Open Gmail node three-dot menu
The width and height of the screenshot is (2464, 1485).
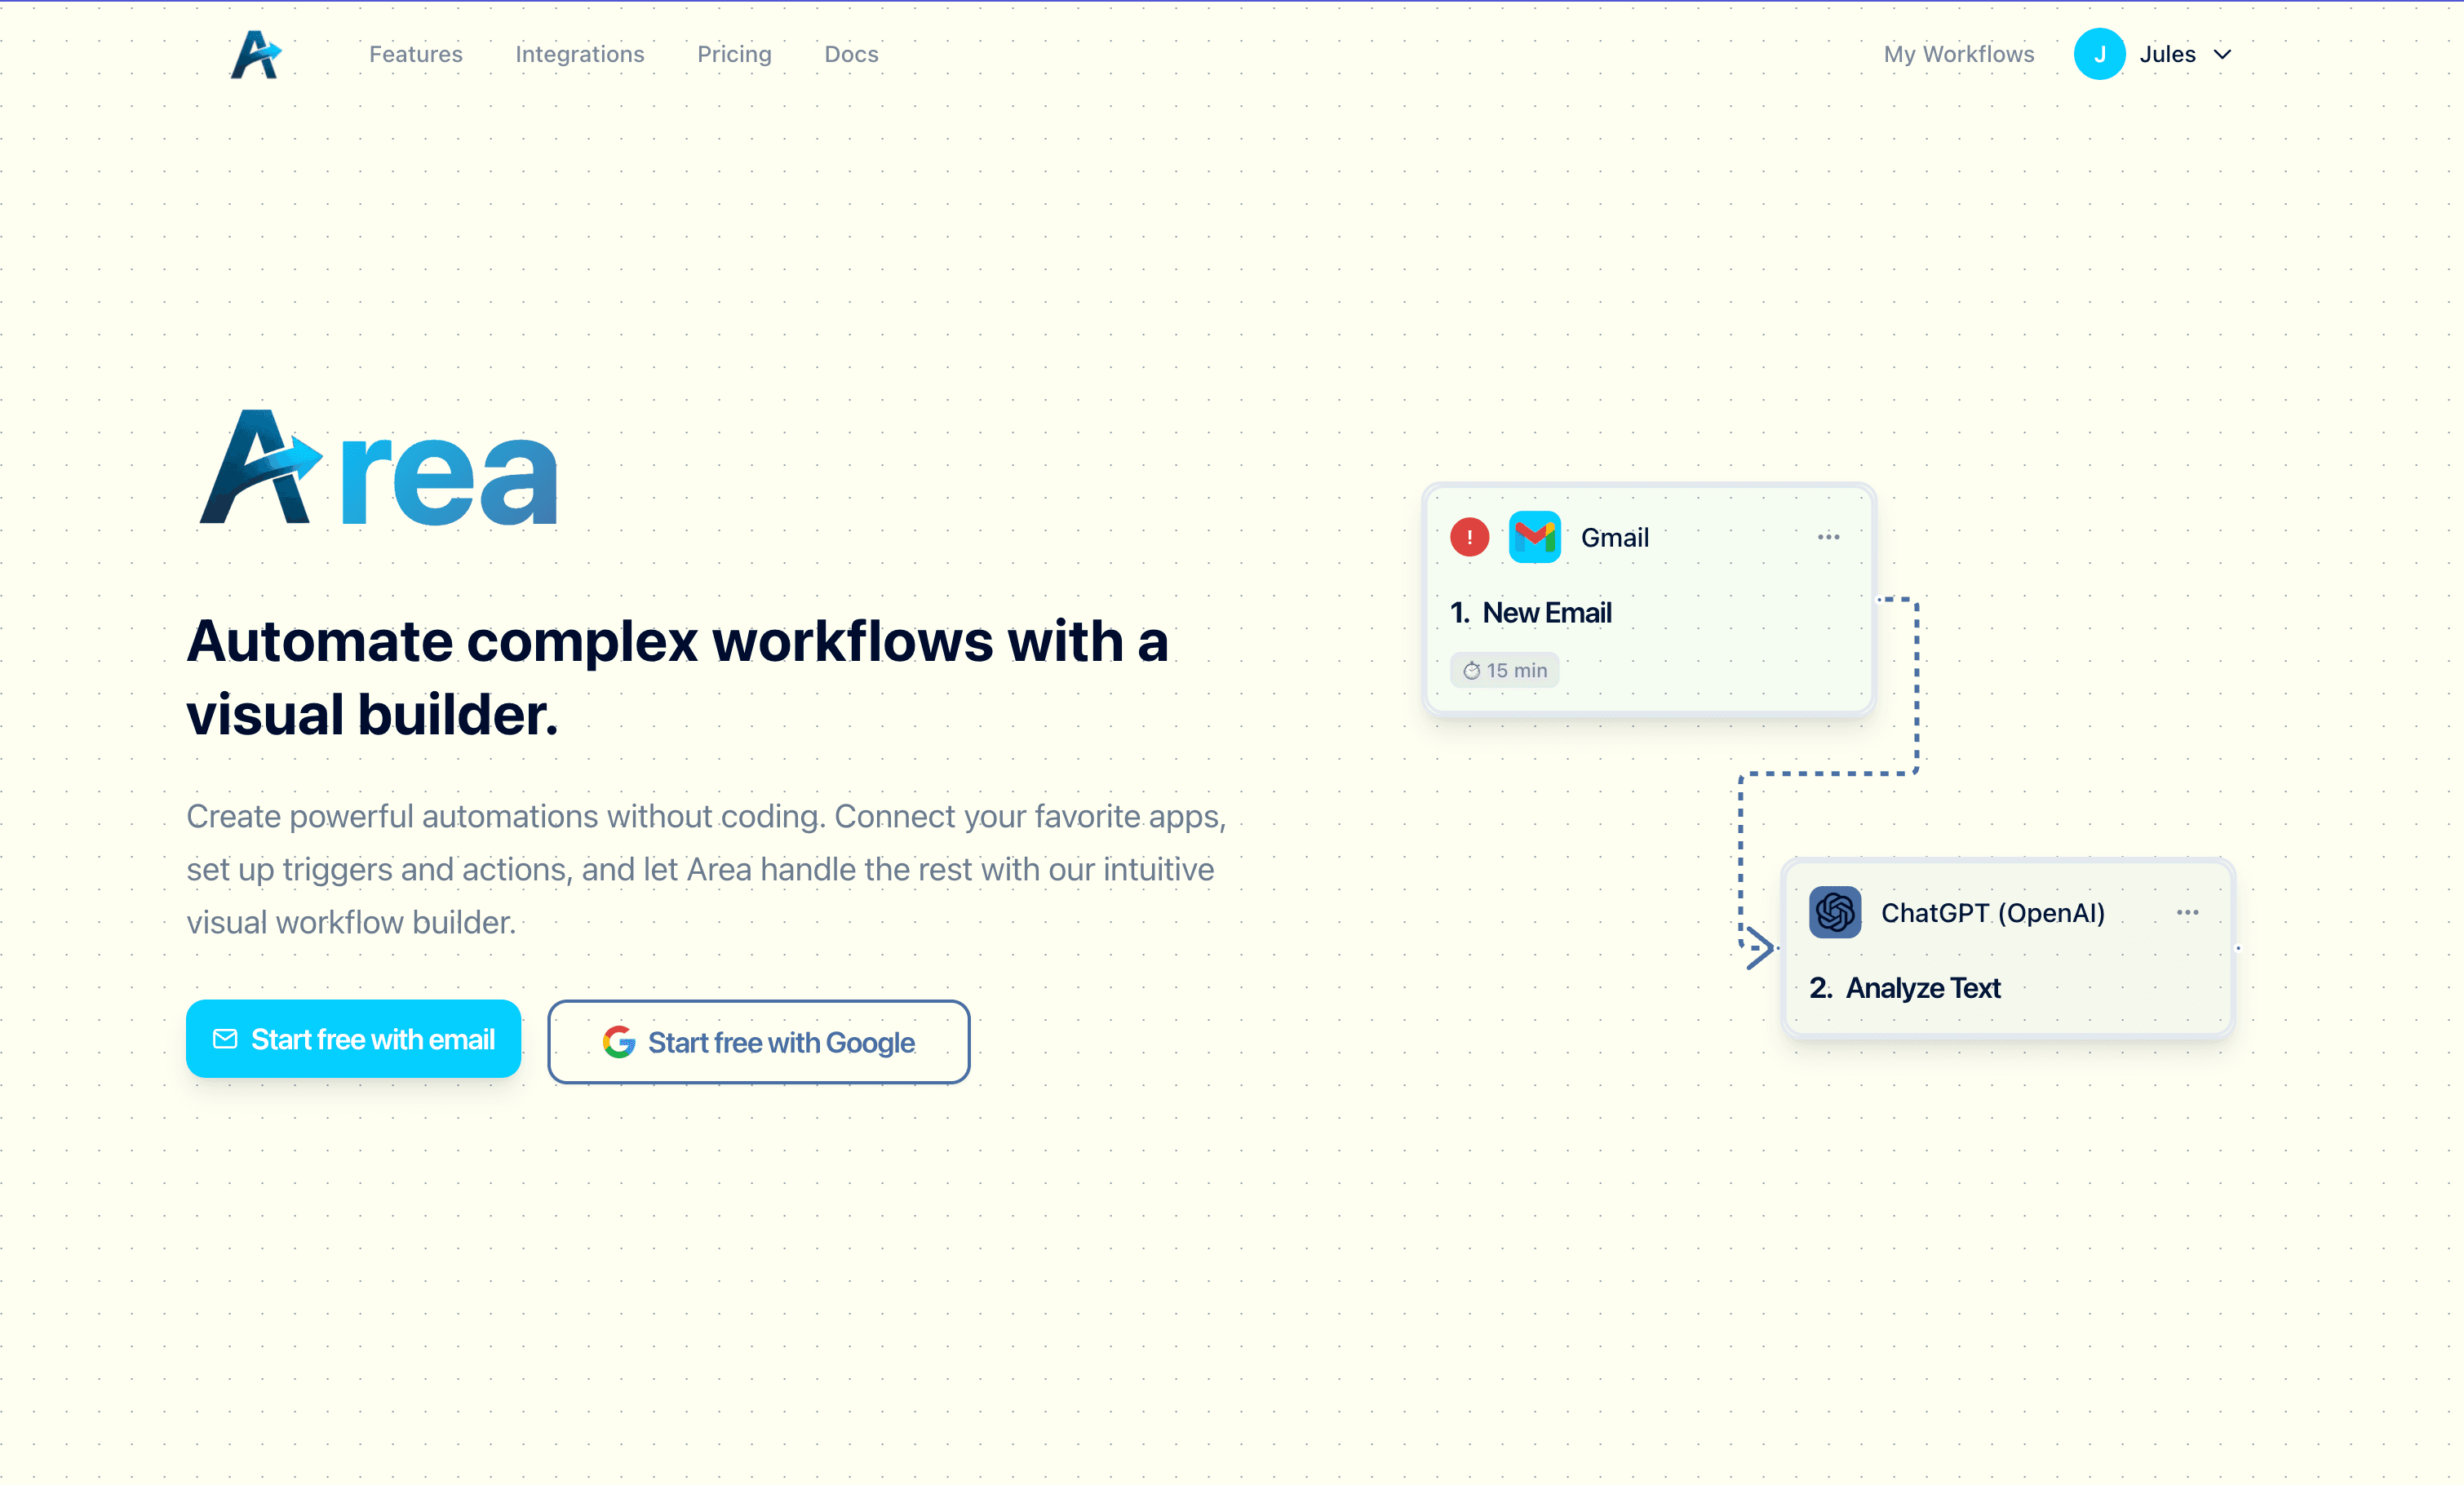[x=1828, y=537]
